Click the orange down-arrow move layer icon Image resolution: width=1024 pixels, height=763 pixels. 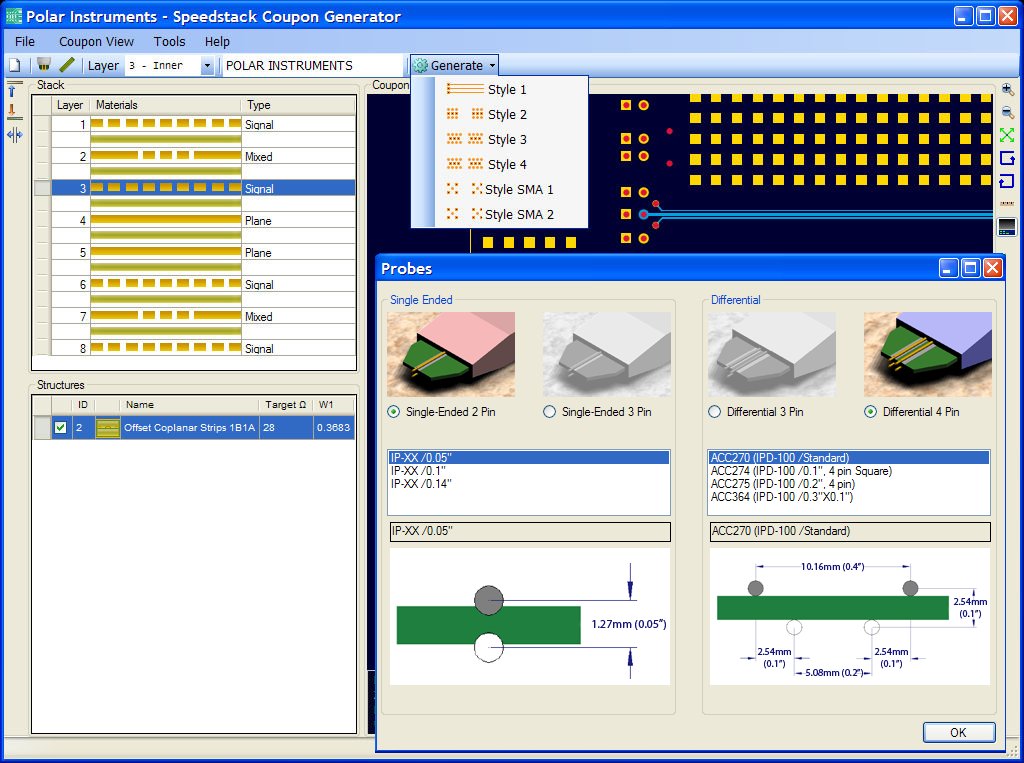coord(12,111)
